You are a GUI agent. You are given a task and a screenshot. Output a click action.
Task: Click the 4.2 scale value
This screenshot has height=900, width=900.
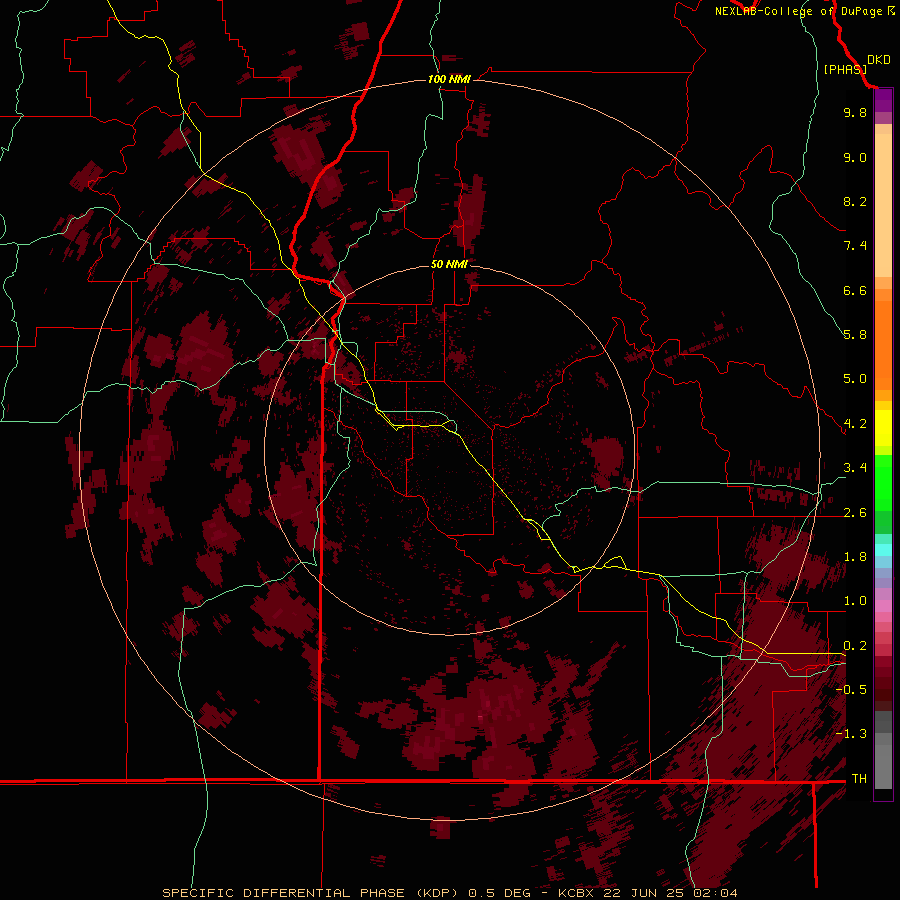tap(855, 424)
